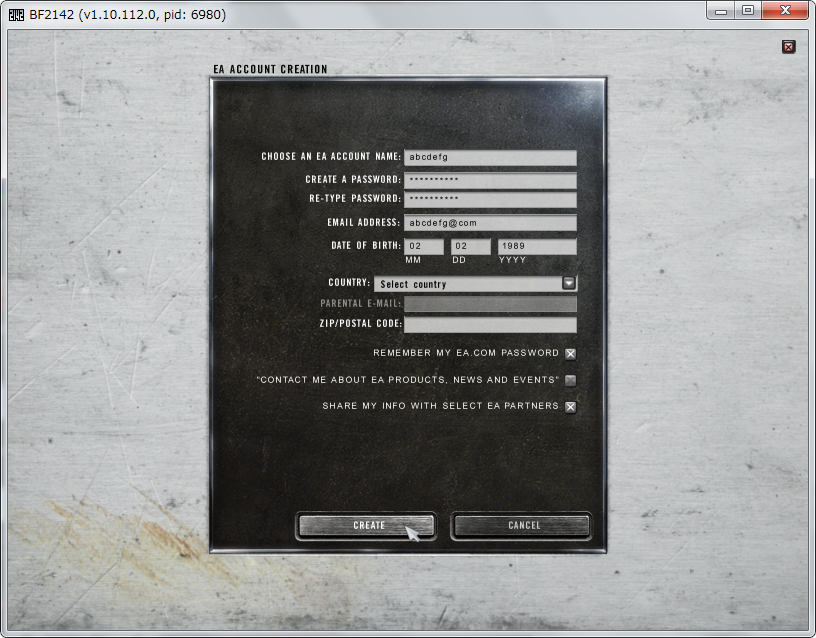Enable contact me about EA products
The width and height of the screenshot is (816, 638).
click(570, 380)
